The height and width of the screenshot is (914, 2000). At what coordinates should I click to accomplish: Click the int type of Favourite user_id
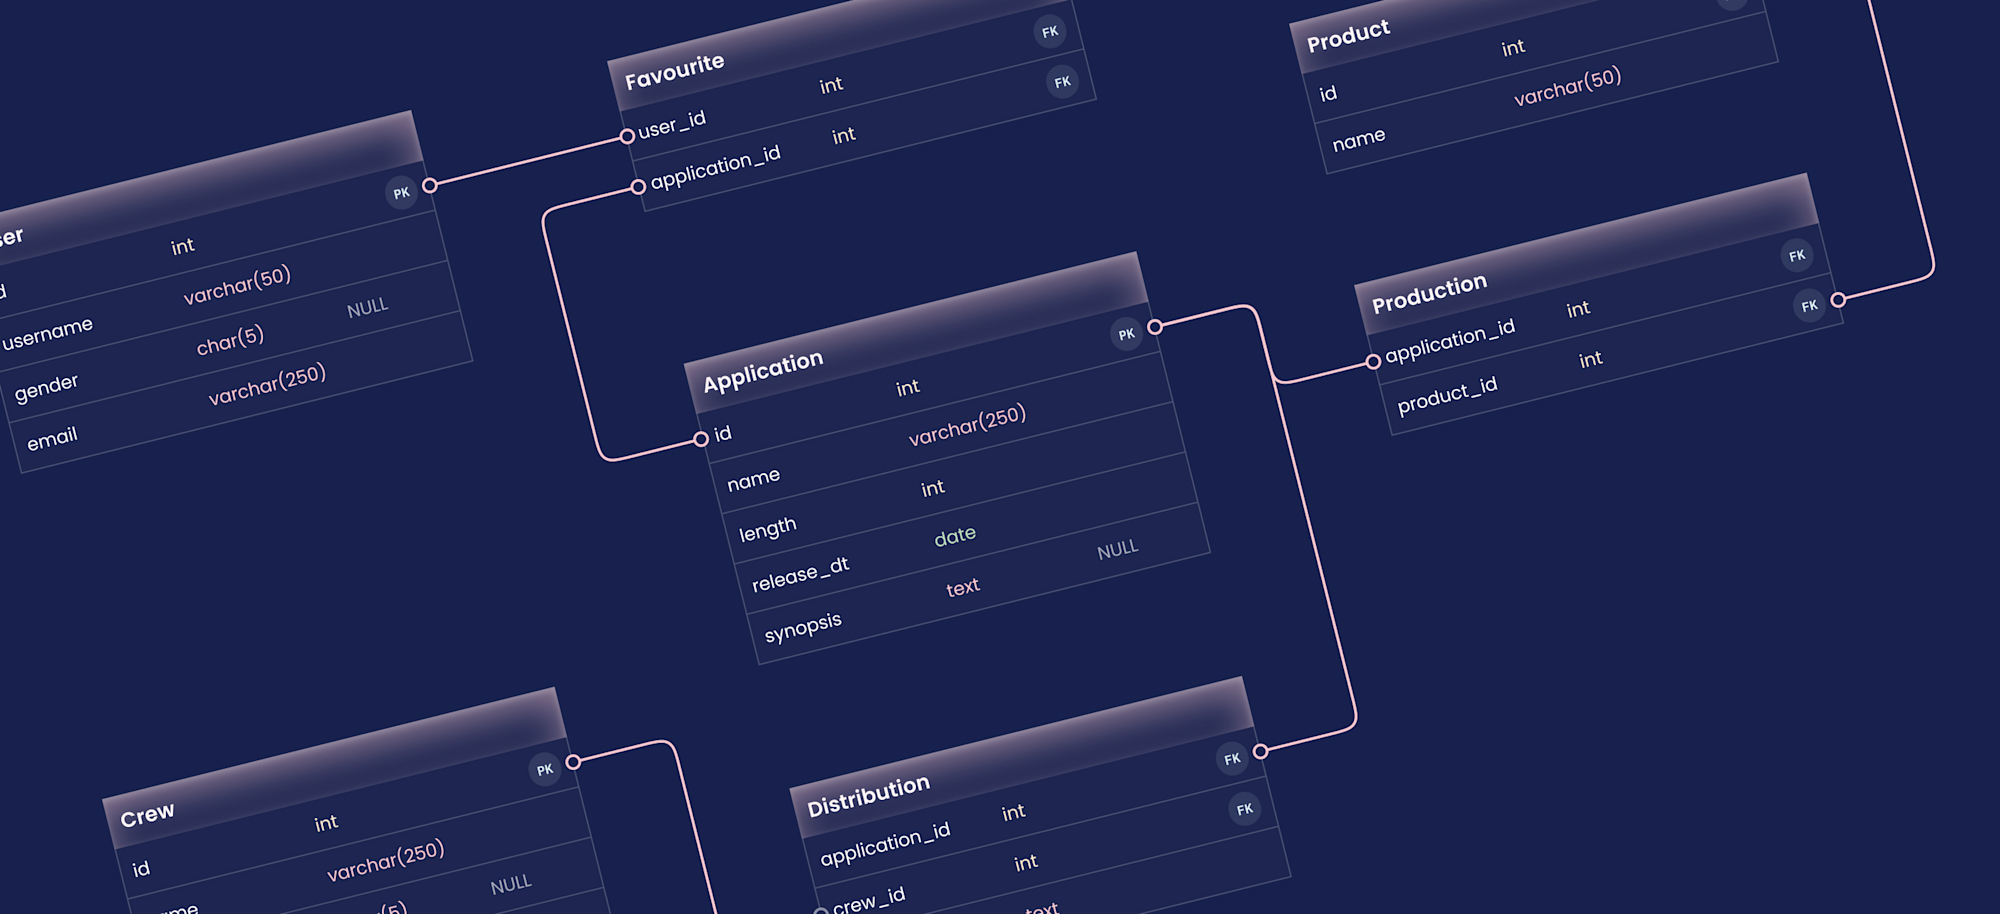tap(831, 85)
